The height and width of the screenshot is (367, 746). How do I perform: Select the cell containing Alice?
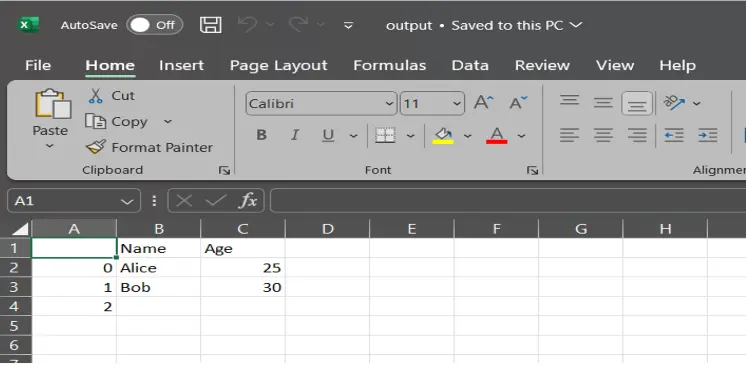pos(158,268)
